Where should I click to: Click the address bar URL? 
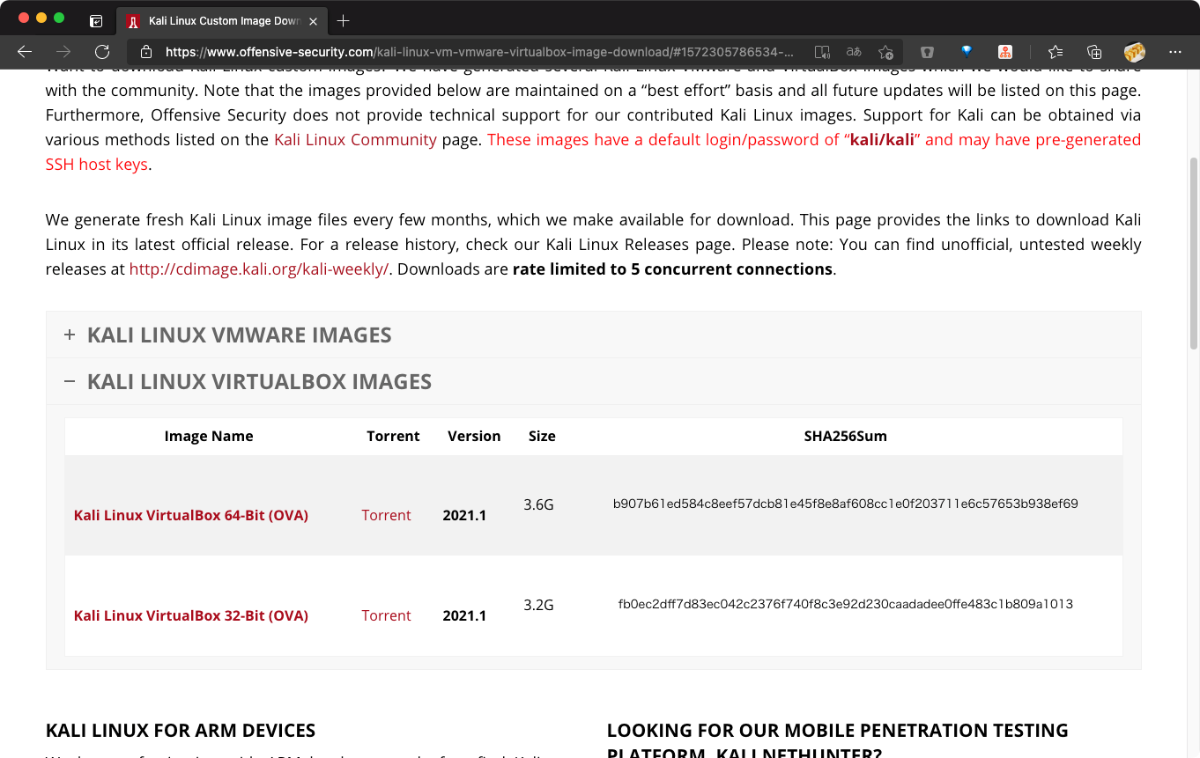coord(480,52)
